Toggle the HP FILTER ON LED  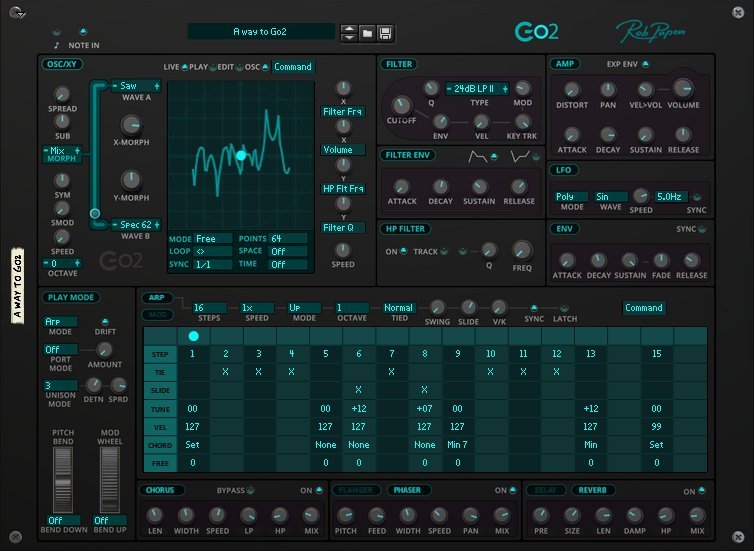[403, 251]
